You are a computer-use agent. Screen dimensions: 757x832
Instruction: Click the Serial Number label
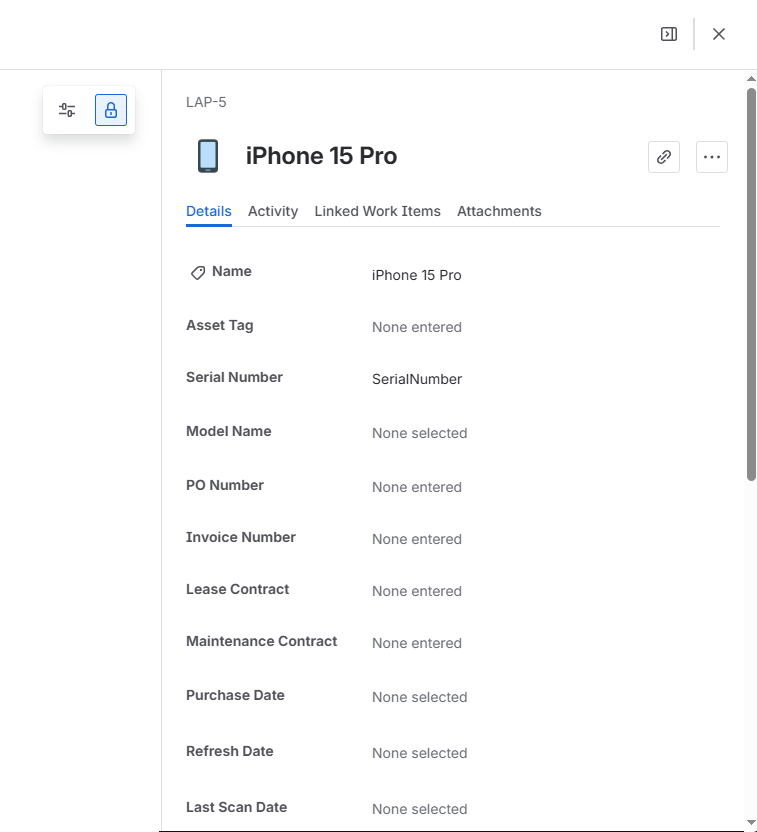click(234, 377)
